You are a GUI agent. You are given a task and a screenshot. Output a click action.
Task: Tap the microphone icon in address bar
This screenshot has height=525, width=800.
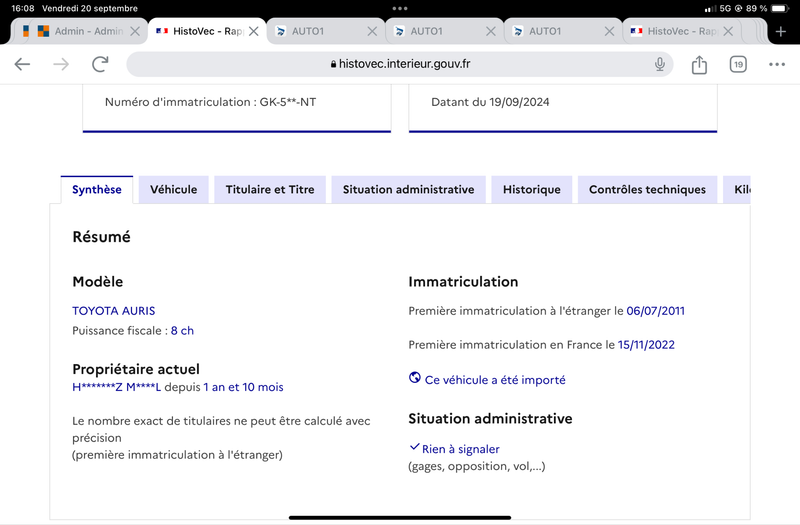click(x=660, y=64)
